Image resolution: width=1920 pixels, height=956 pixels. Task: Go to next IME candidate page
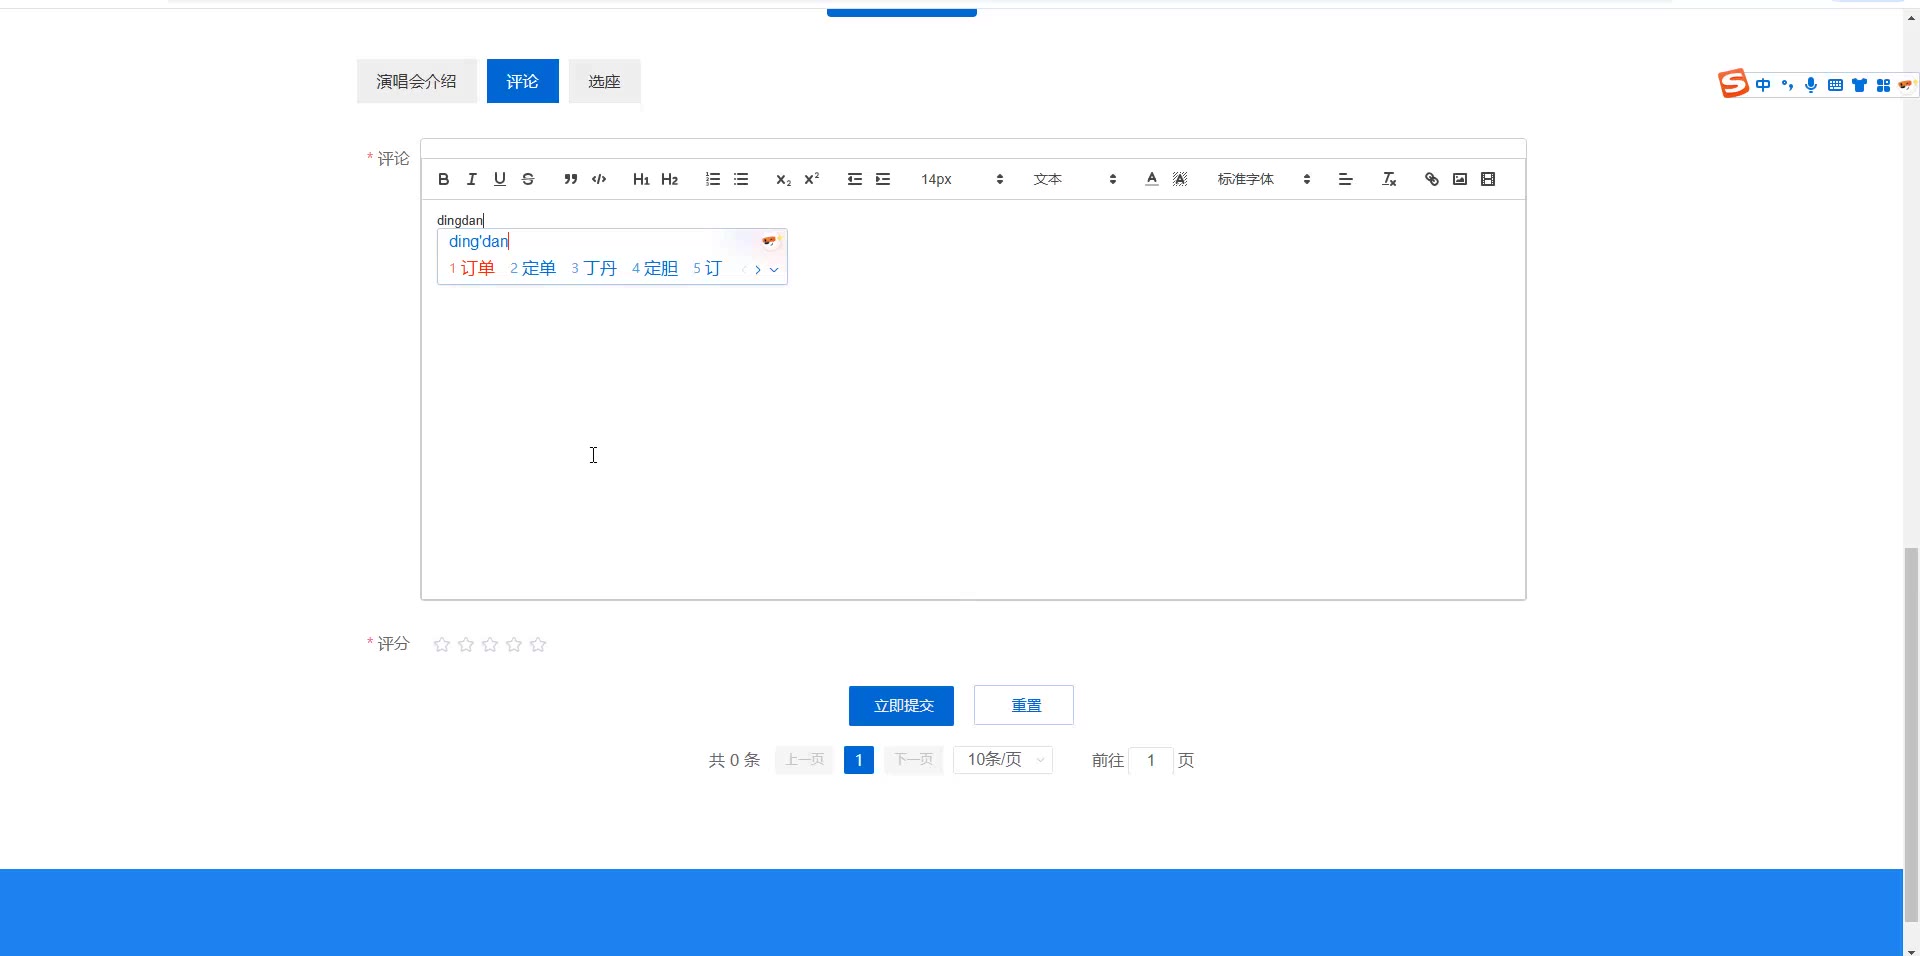pyautogui.click(x=758, y=269)
